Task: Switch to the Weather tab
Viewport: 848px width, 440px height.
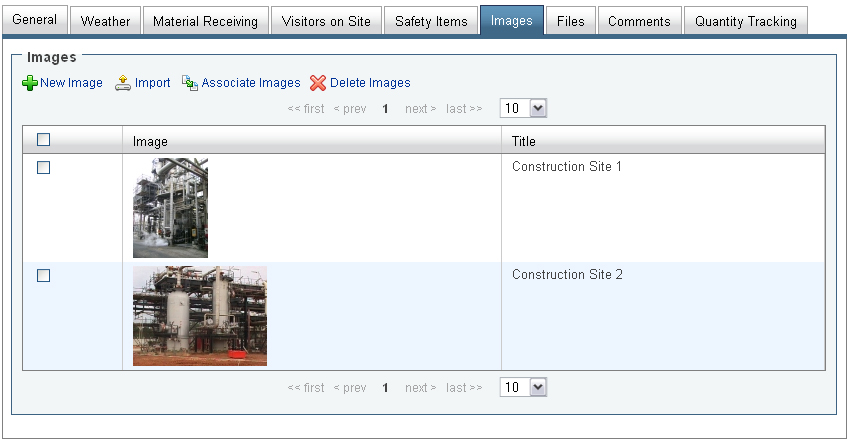Action: 105,21
